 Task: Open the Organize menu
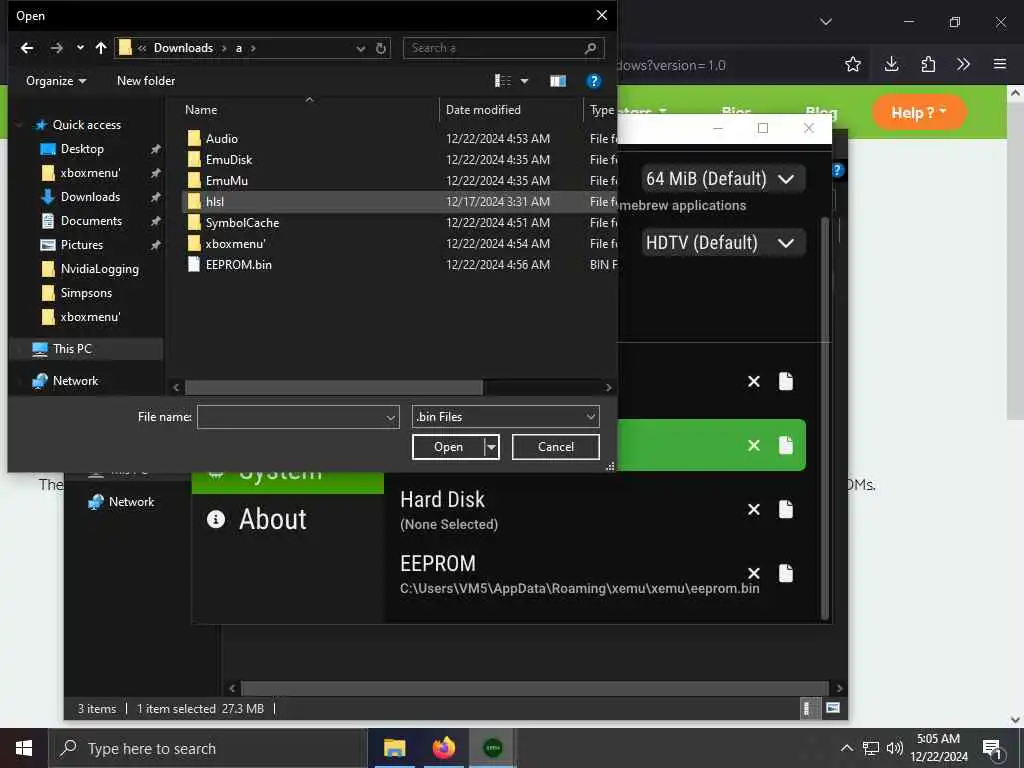(x=56, y=80)
